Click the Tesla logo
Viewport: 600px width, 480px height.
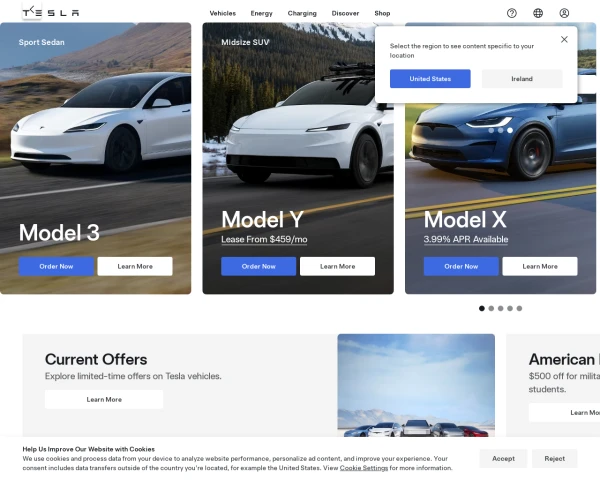[x=51, y=13]
